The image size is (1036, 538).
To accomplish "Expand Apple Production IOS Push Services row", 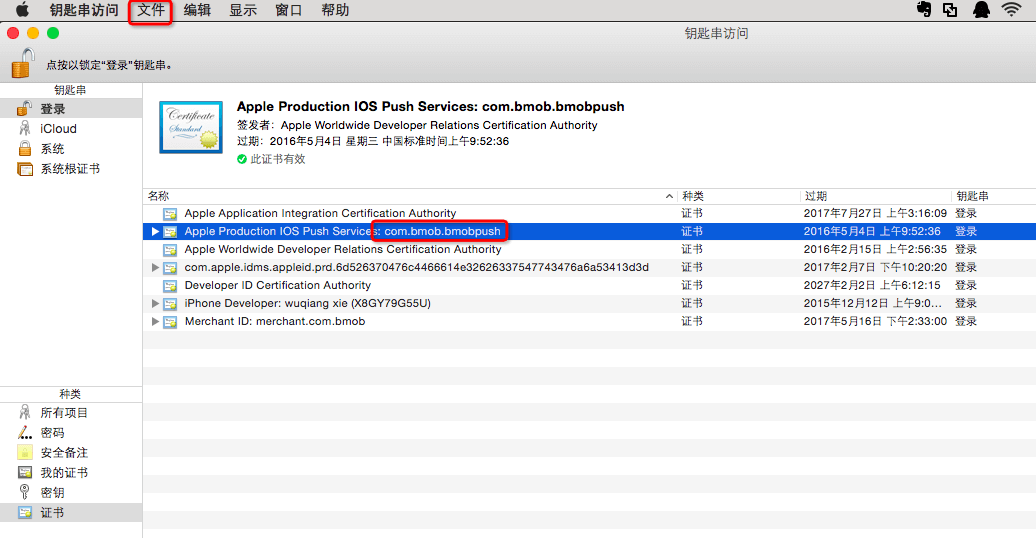I will click(x=155, y=231).
